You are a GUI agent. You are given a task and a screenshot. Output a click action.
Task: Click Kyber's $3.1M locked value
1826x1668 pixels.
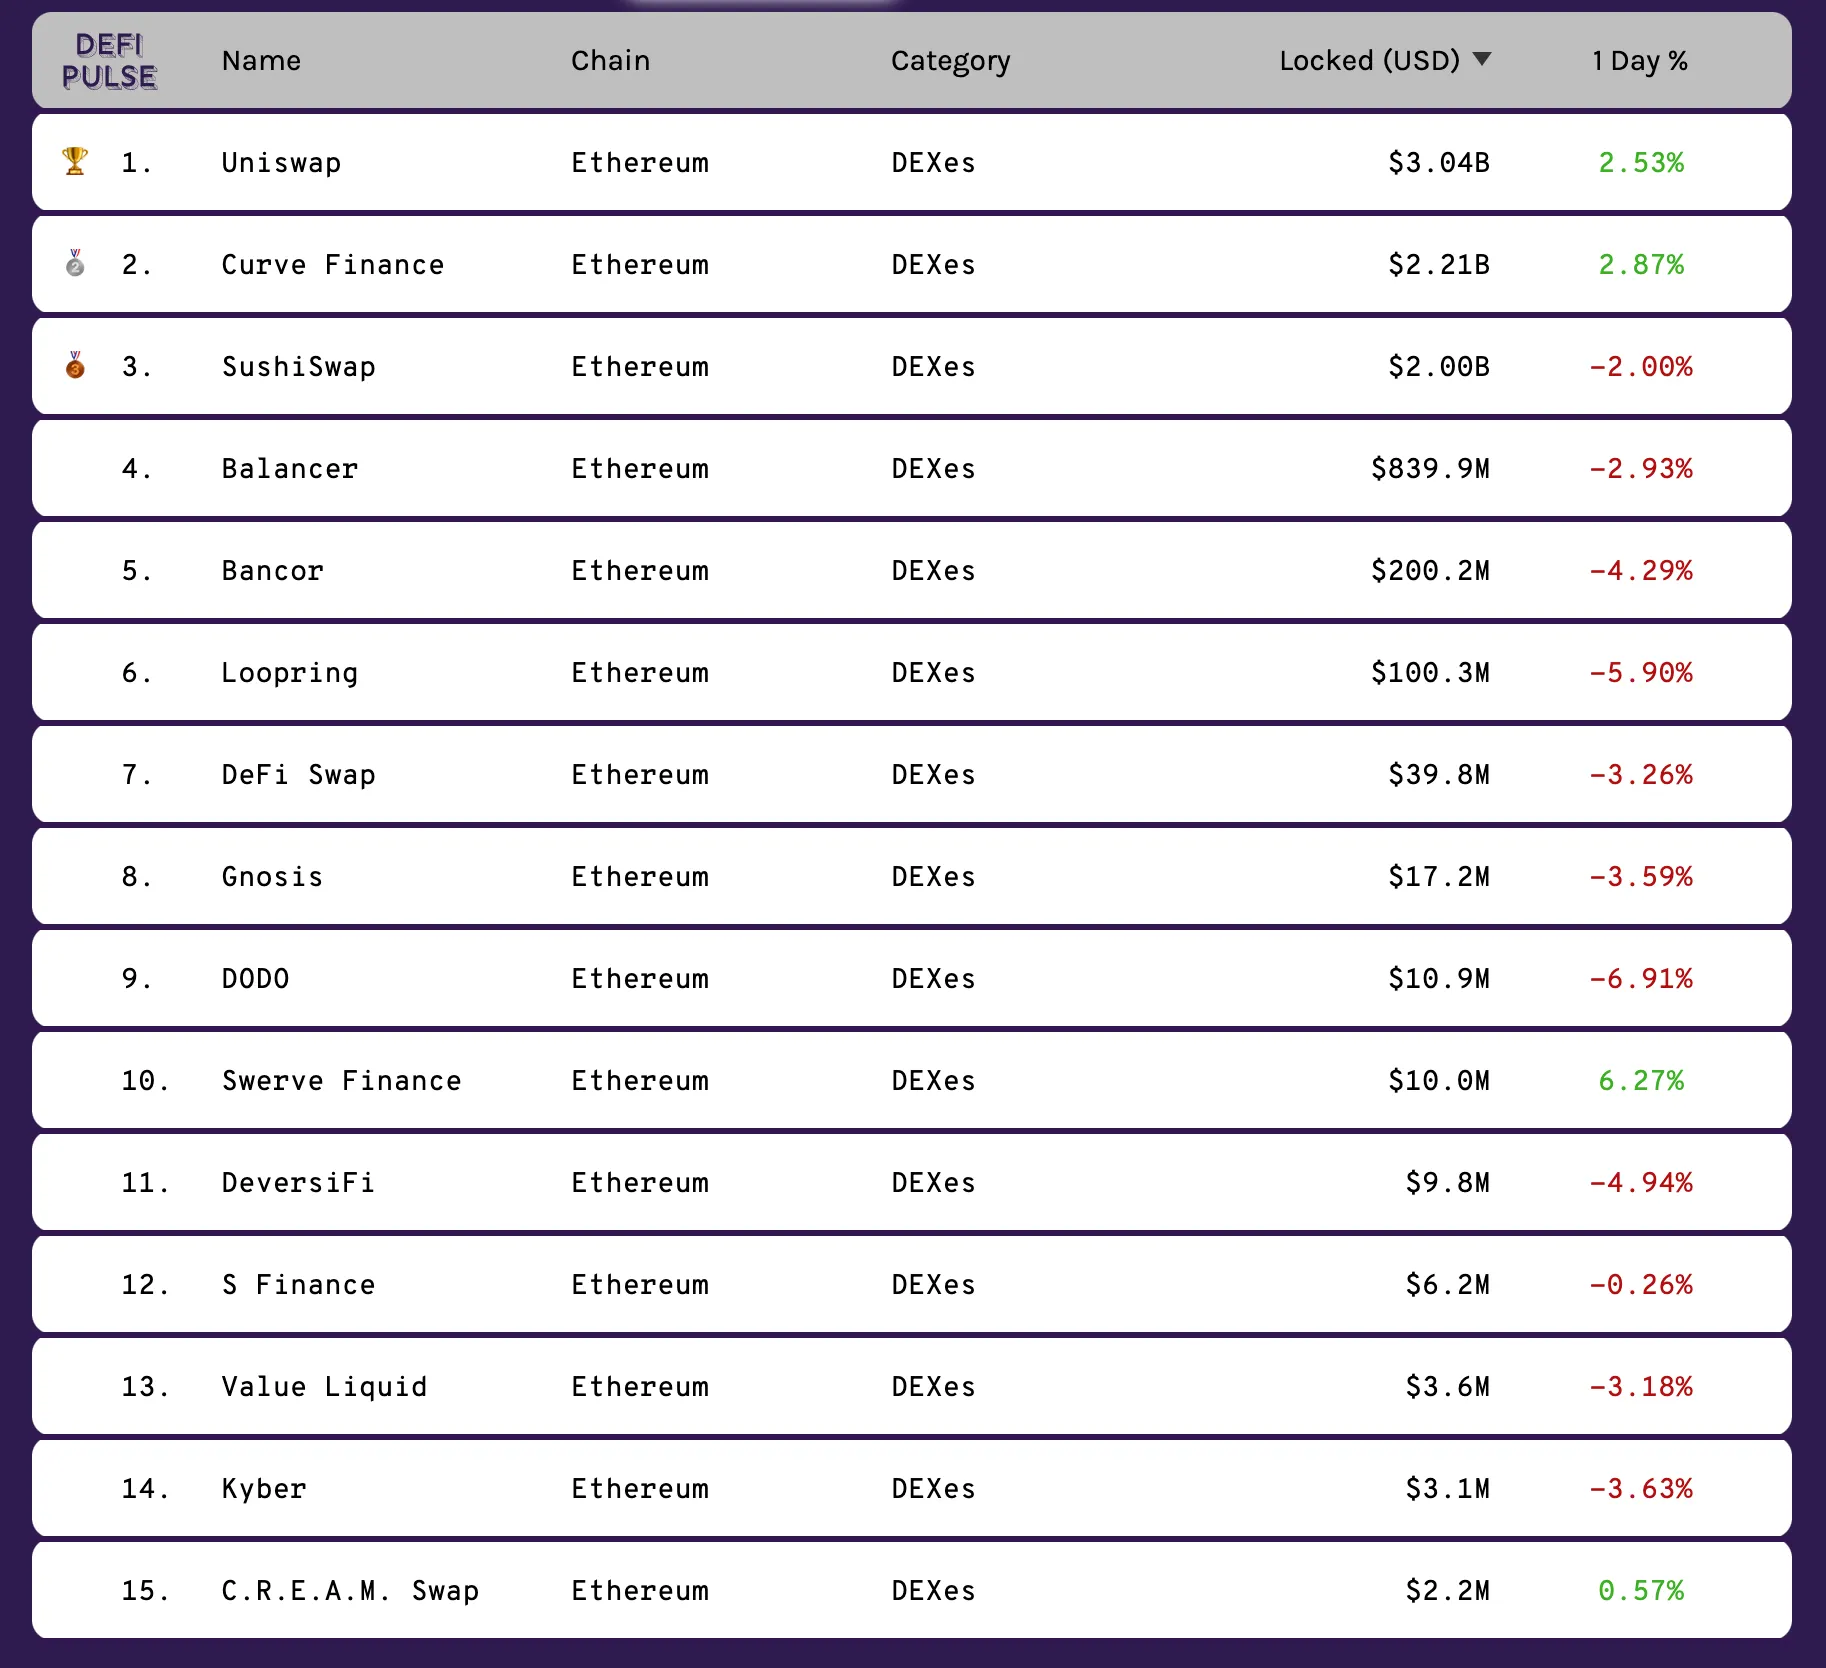pyautogui.click(x=1446, y=1489)
